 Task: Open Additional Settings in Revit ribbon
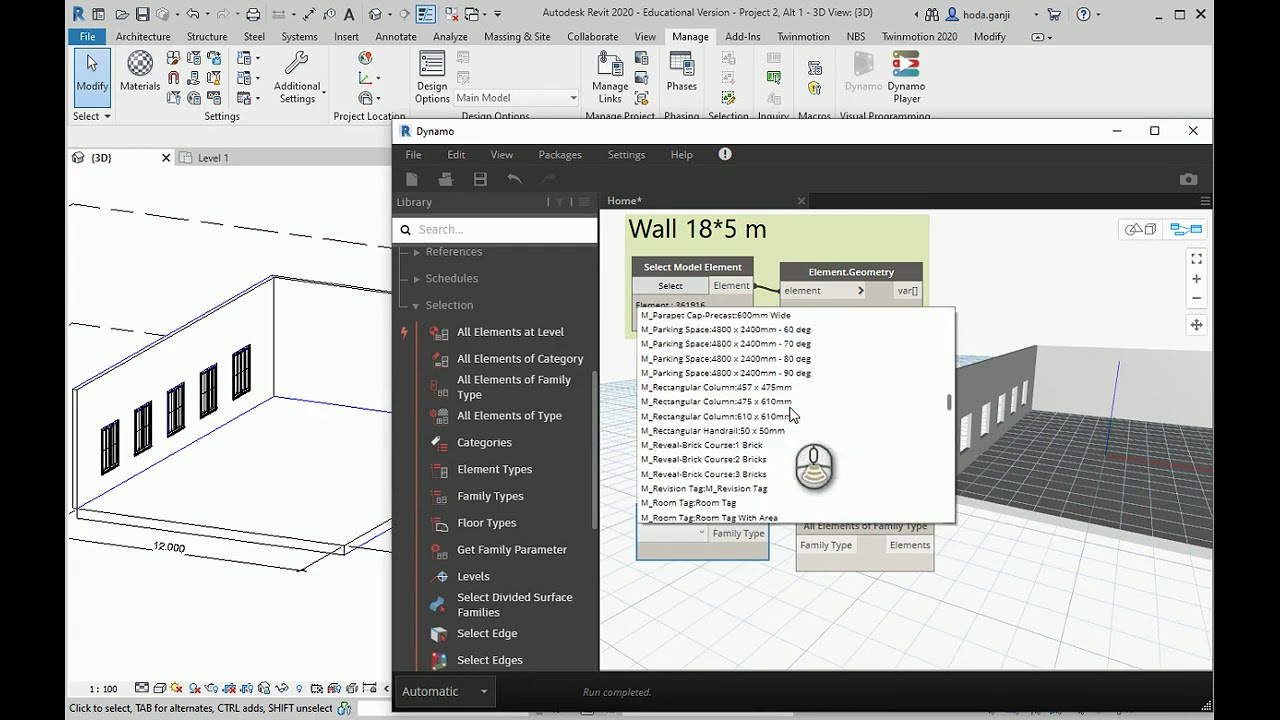(x=297, y=78)
